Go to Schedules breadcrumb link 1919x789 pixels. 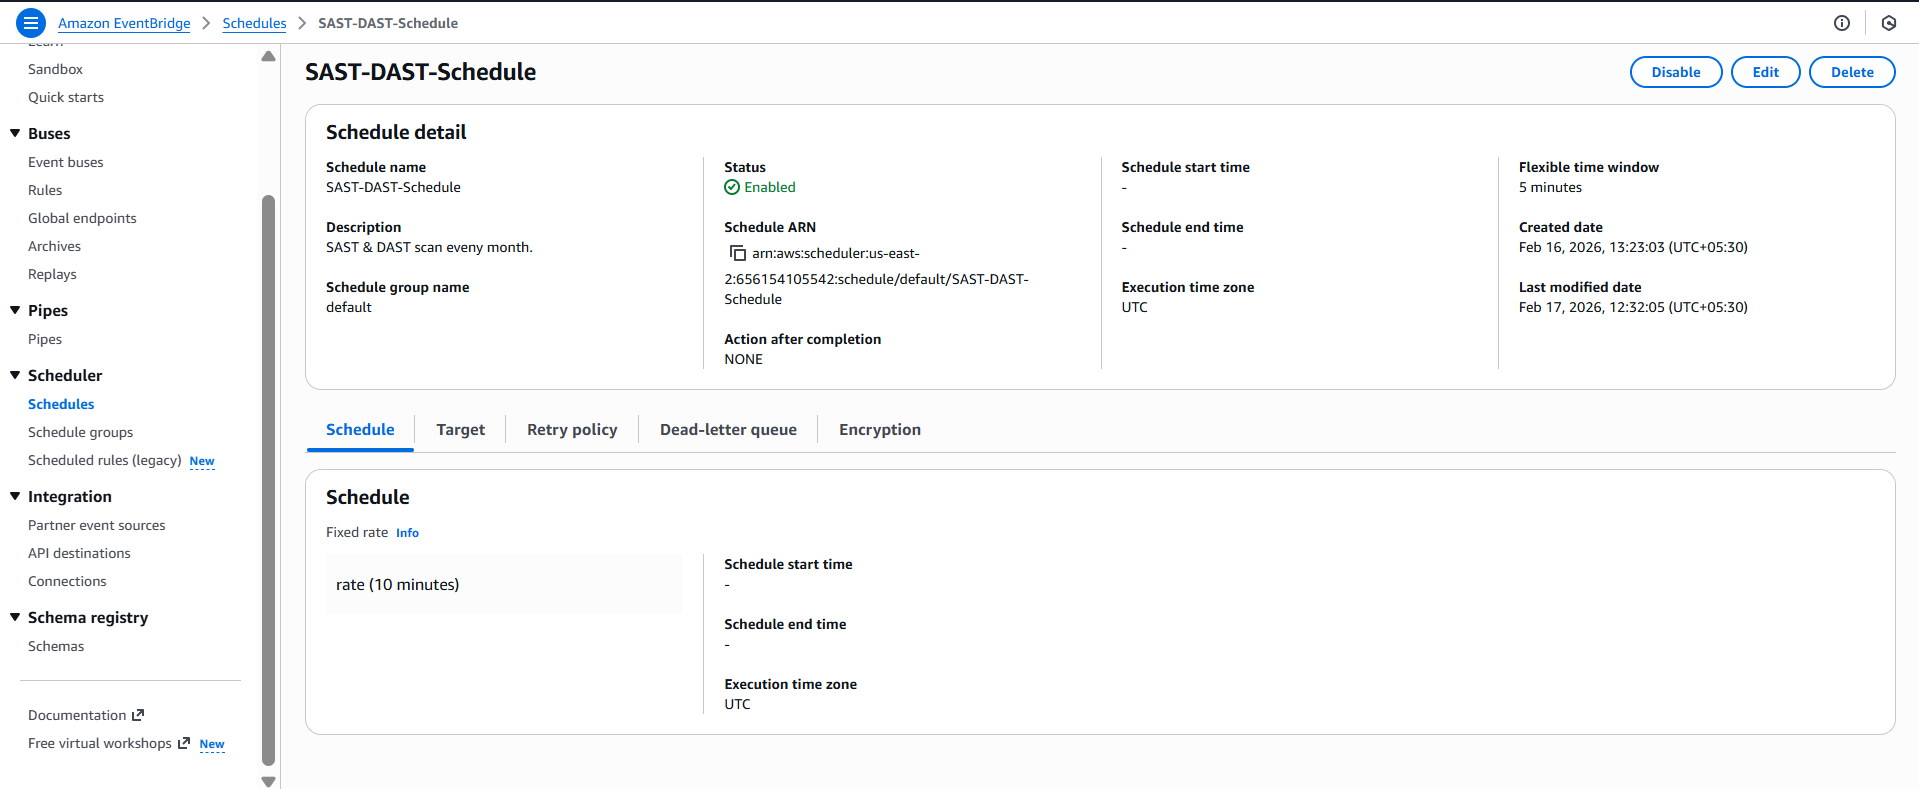click(x=254, y=23)
